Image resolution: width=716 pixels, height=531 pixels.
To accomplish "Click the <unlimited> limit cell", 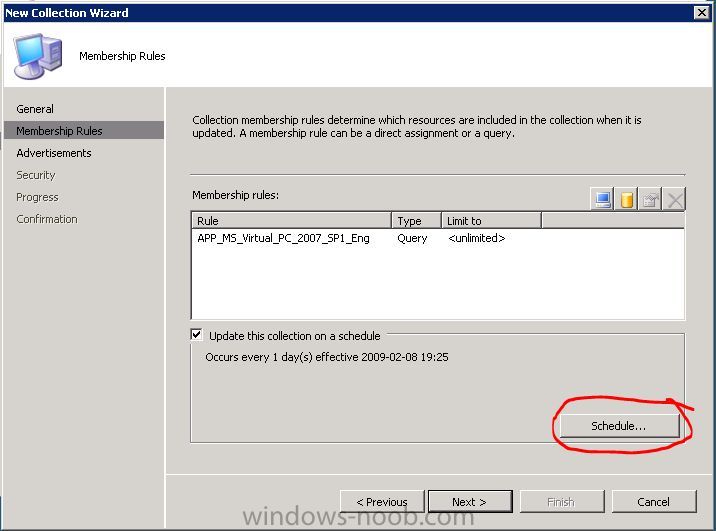I will tap(477, 238).
